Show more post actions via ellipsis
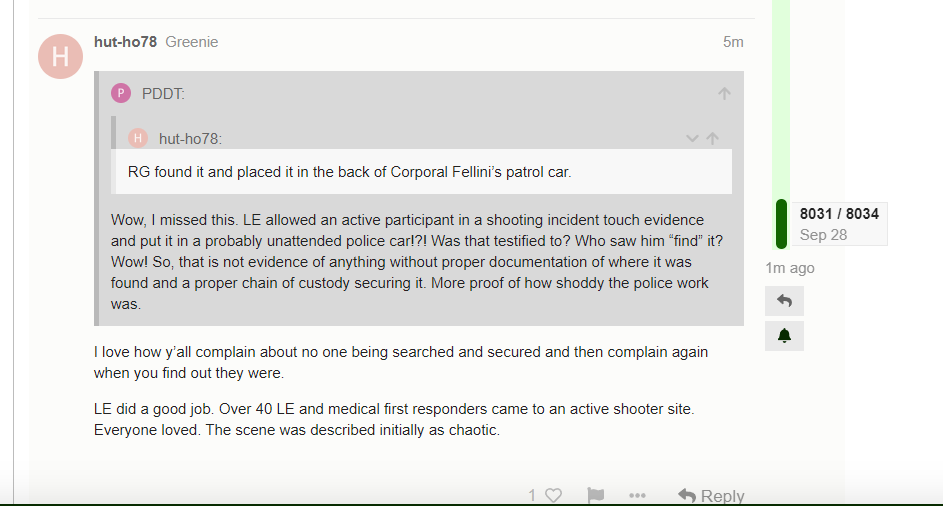The width and height of the screenshot is (943, 506). pos(637,495)
